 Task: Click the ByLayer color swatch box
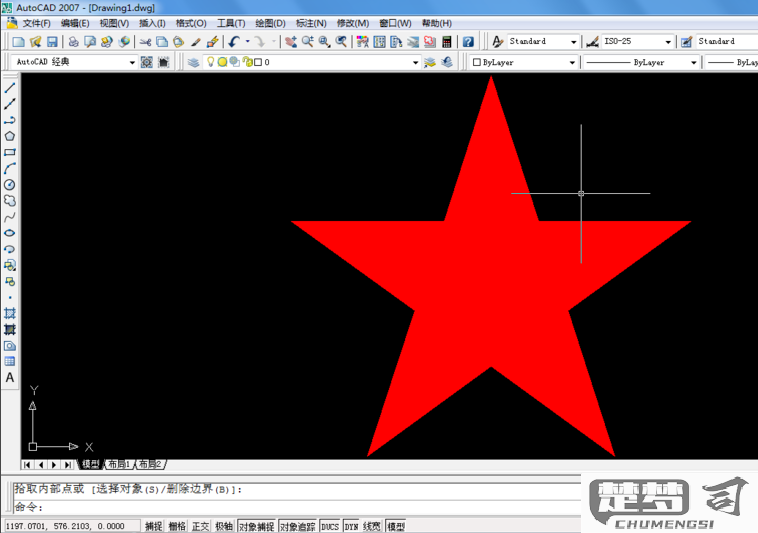click(477, 62)
